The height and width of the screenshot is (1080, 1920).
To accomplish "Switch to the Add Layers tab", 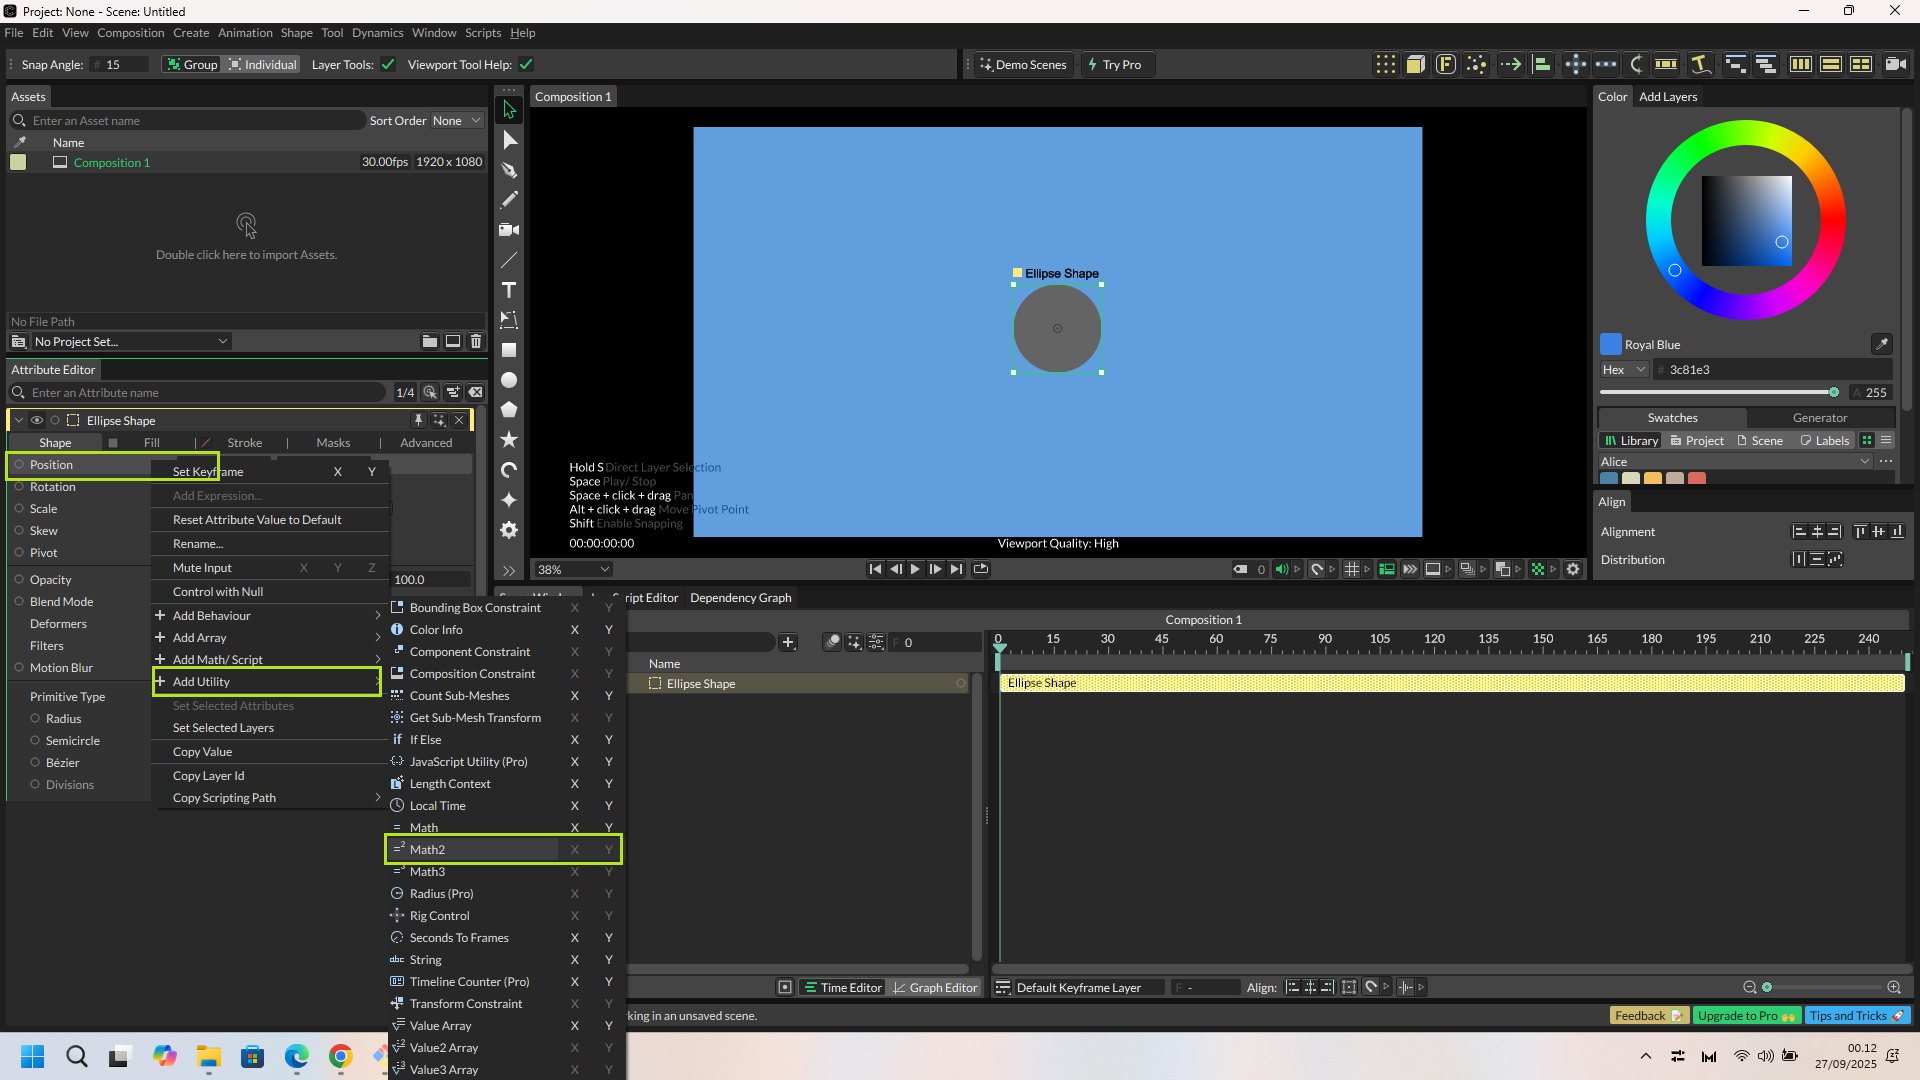I will [x=1667, y=97].
